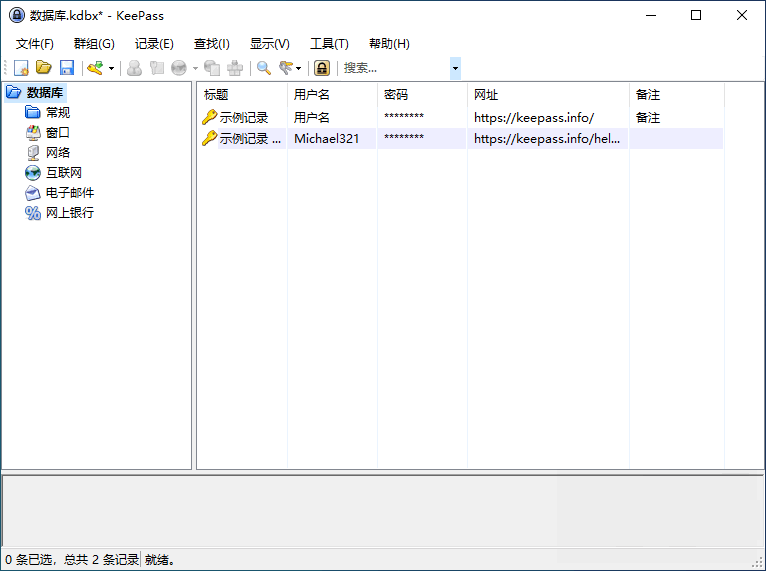Open the 工具(T) menu
Screen dimensions: 766x571
329,44
